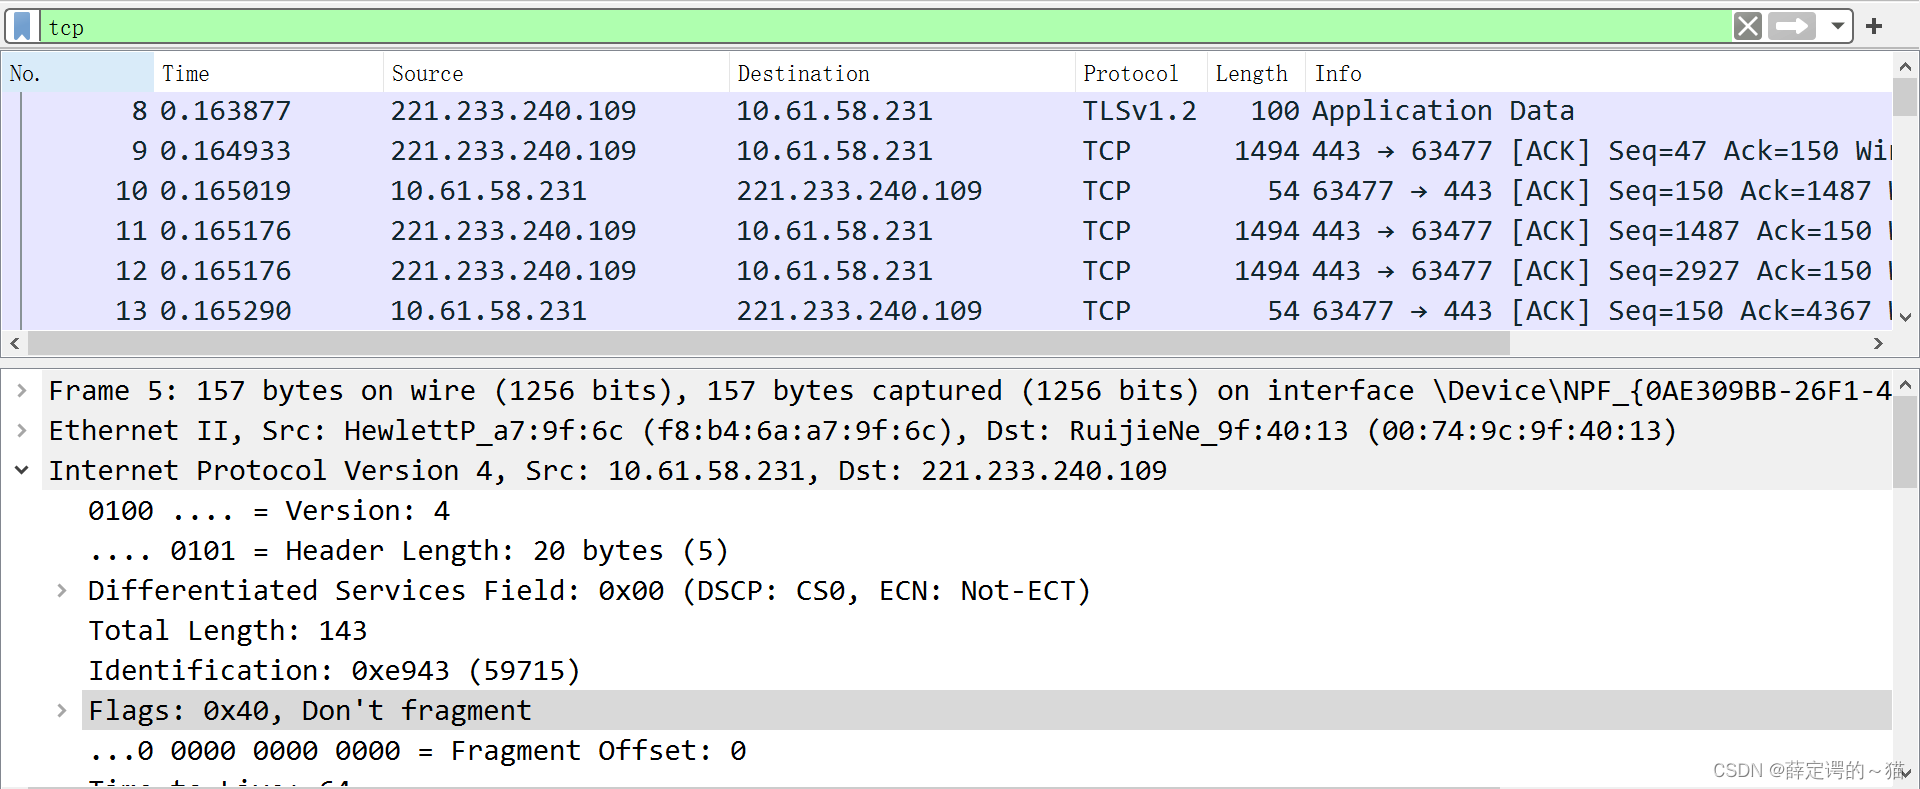Select packet 11 with Seq=1487
Viewport: 1920px width, 789px height.
pyautogui.click(x=947, y=231)
